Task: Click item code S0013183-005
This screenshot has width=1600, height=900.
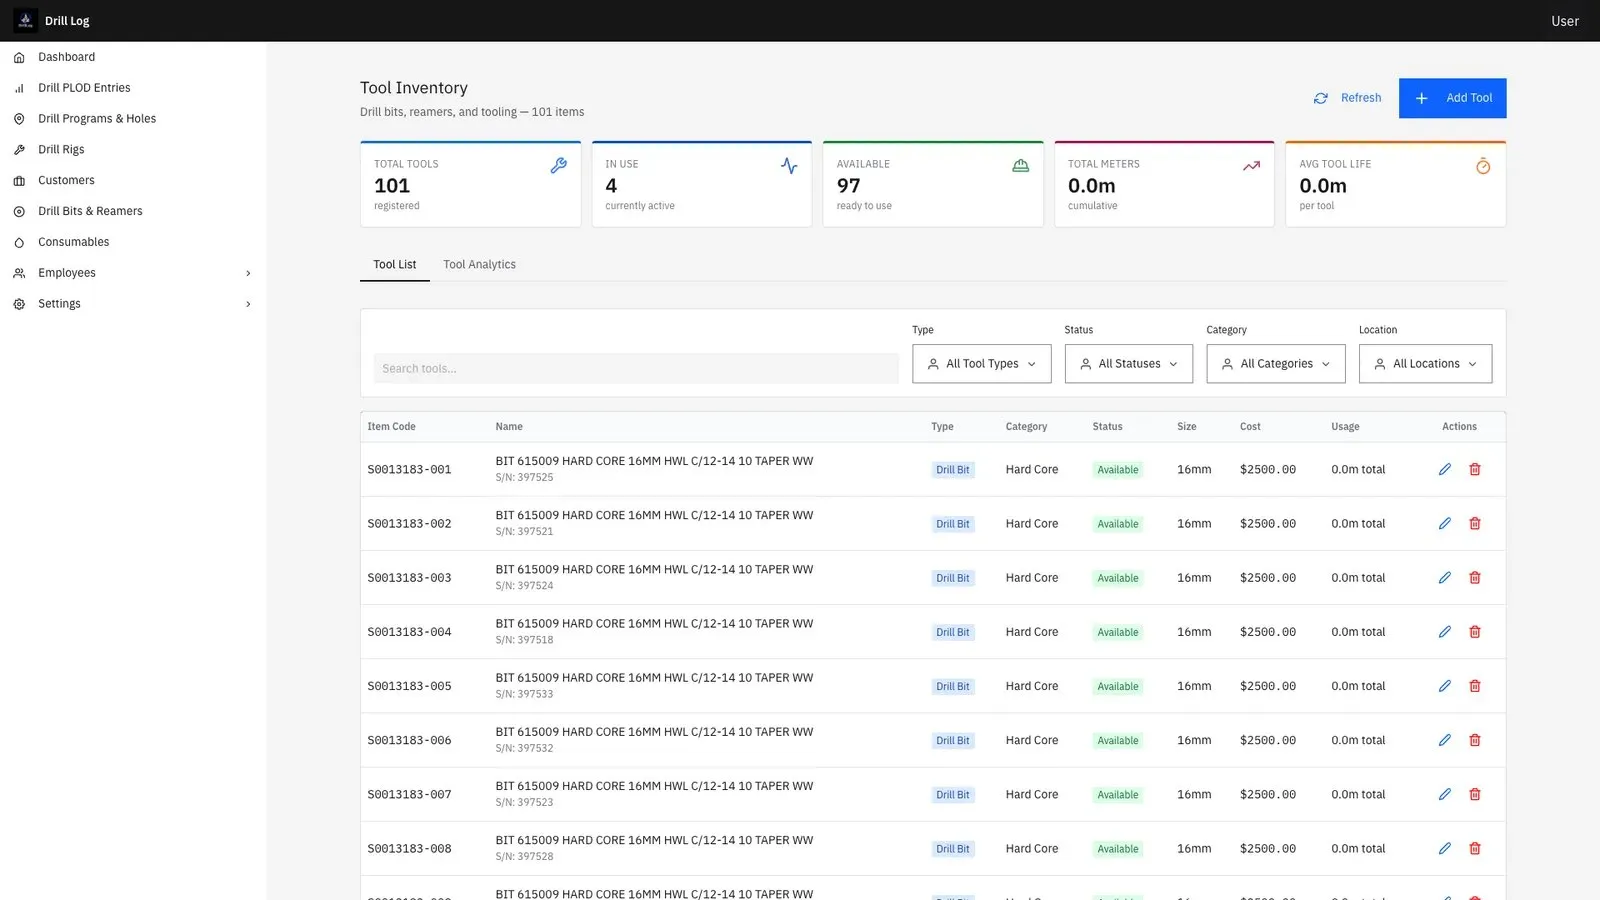Action: [409, 687]
